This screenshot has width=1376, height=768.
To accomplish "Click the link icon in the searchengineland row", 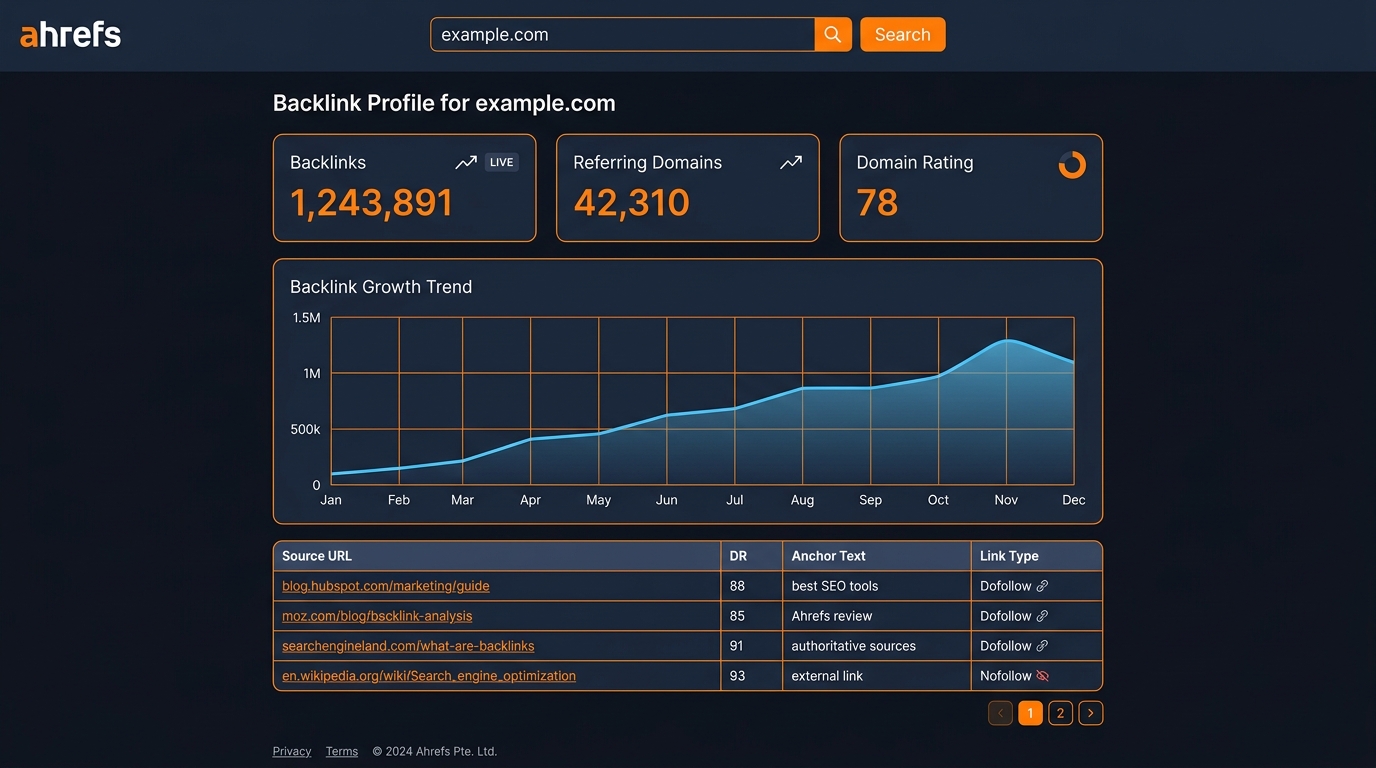I will click(x=1042, y=646).
